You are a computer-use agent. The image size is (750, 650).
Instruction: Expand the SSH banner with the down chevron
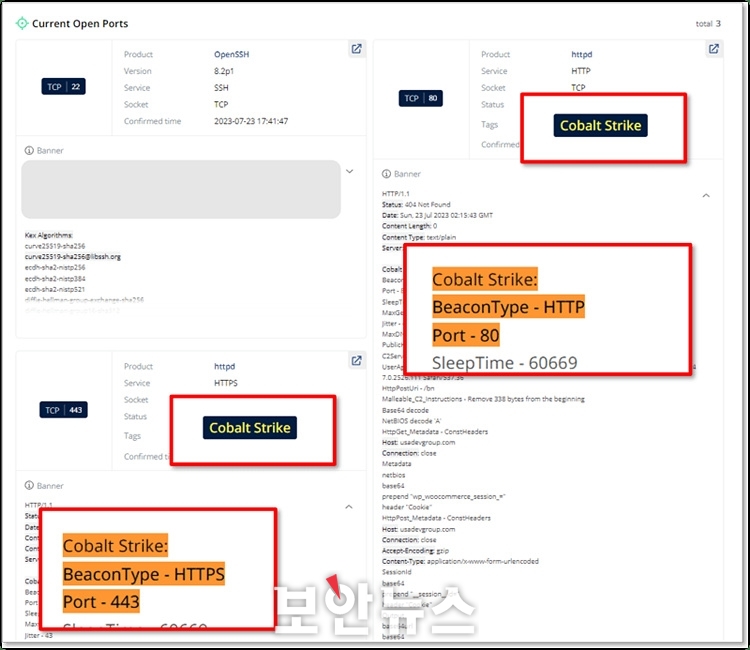click(350, 171)
